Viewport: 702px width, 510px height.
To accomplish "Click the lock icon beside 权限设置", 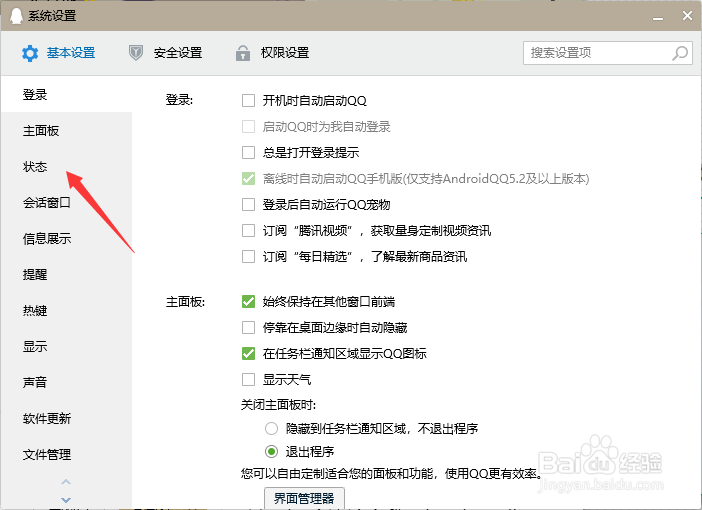I will coord(243,53).
